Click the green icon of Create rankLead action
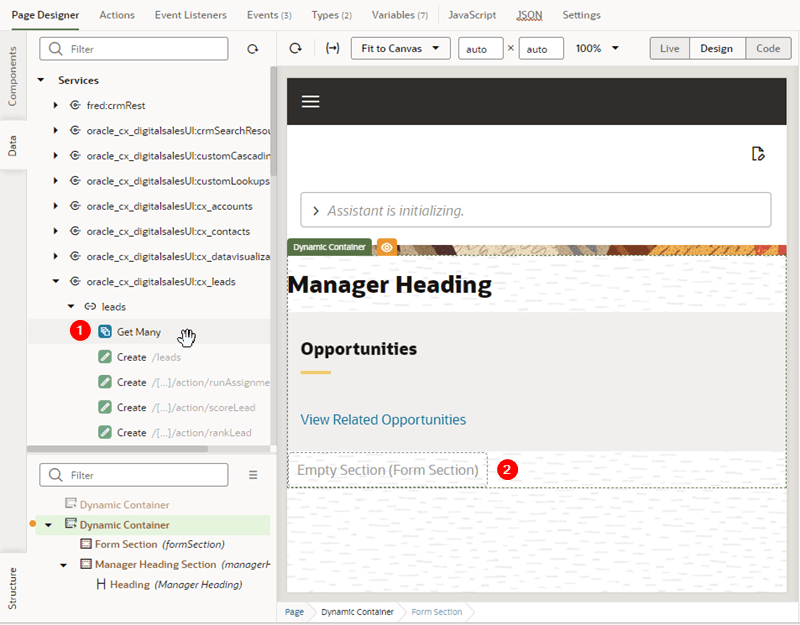The image size is (800, 625). 105,432
